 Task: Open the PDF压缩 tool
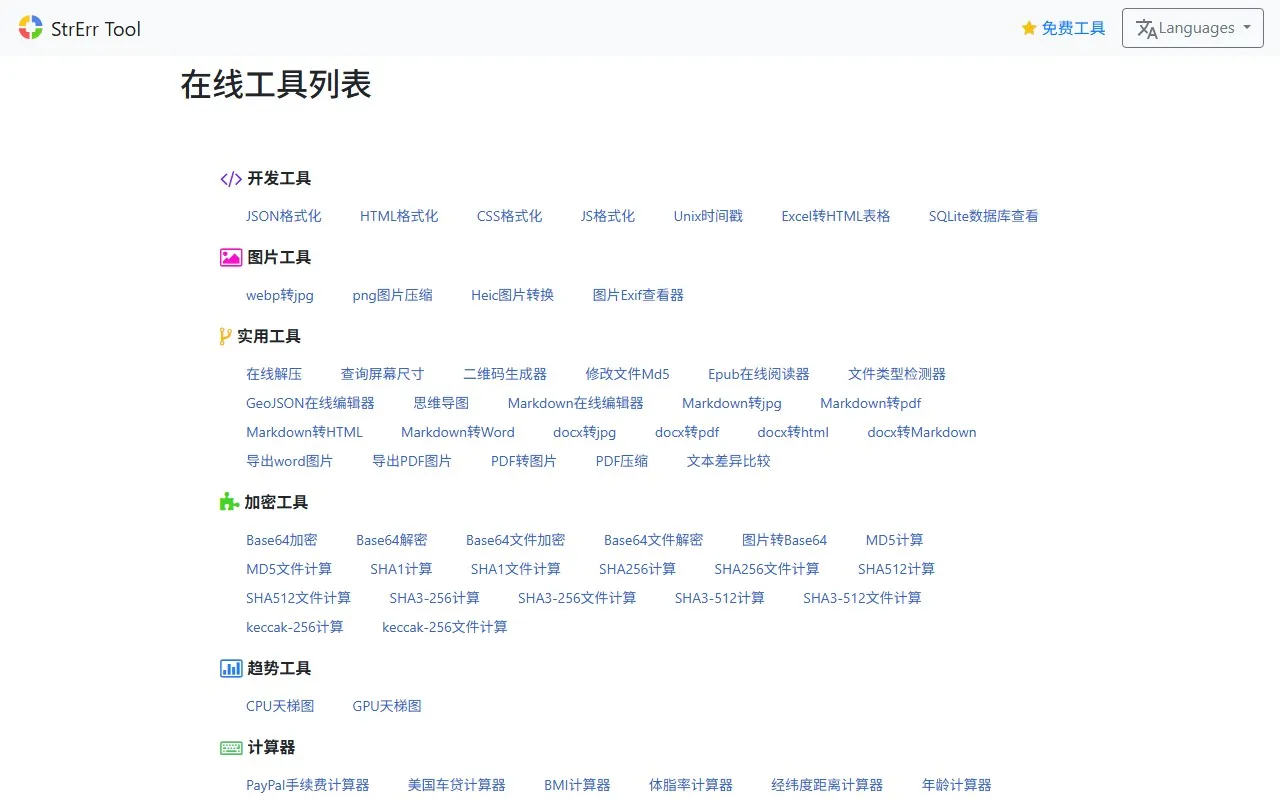pyautogui.click(x=622, y=461)
